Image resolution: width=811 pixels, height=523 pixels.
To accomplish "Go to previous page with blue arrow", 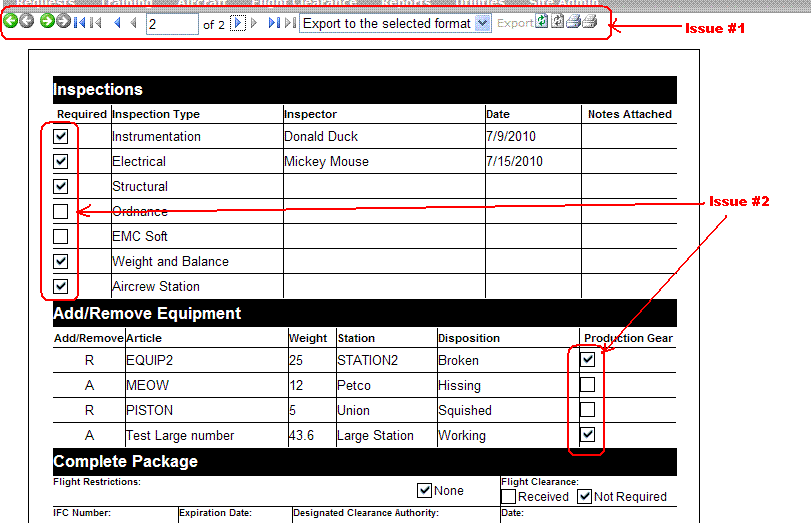I will click(118, 23).
